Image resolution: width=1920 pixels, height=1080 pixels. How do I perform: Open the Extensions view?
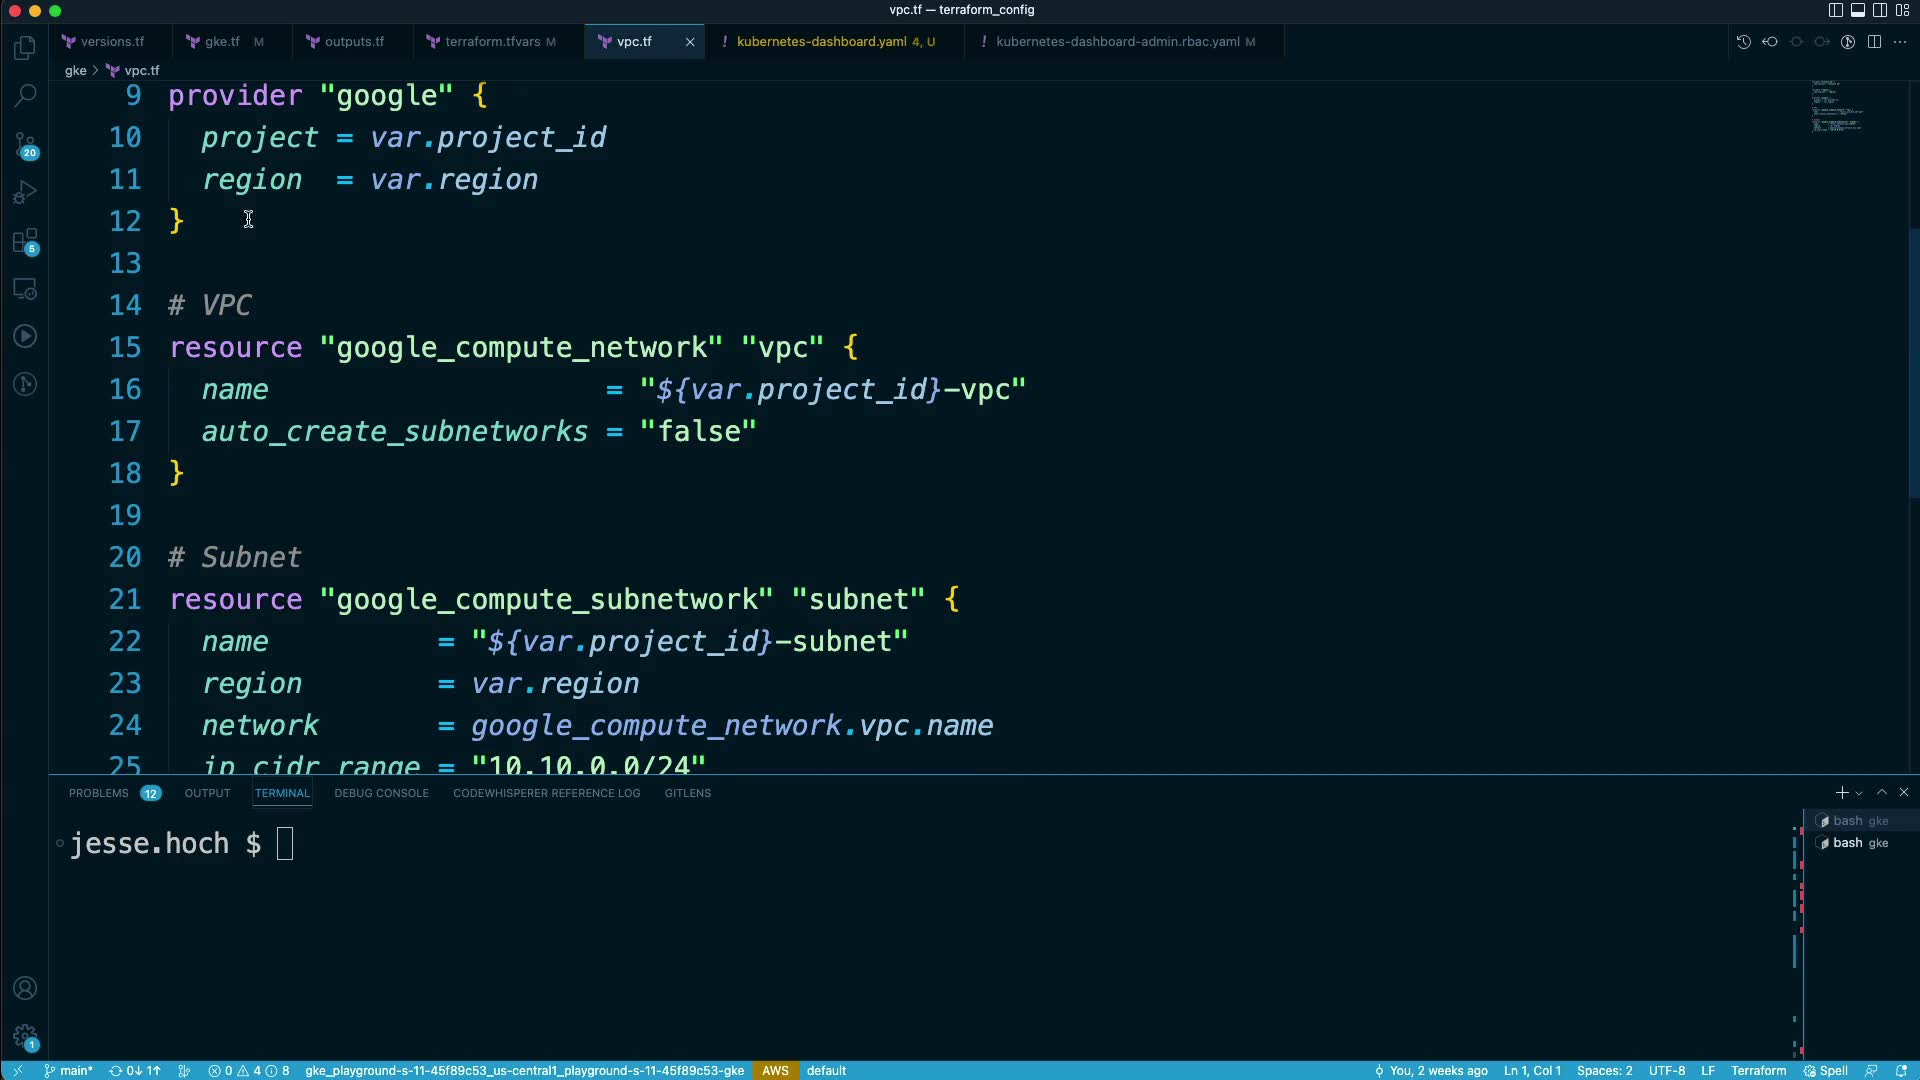(x=25, y=241)
